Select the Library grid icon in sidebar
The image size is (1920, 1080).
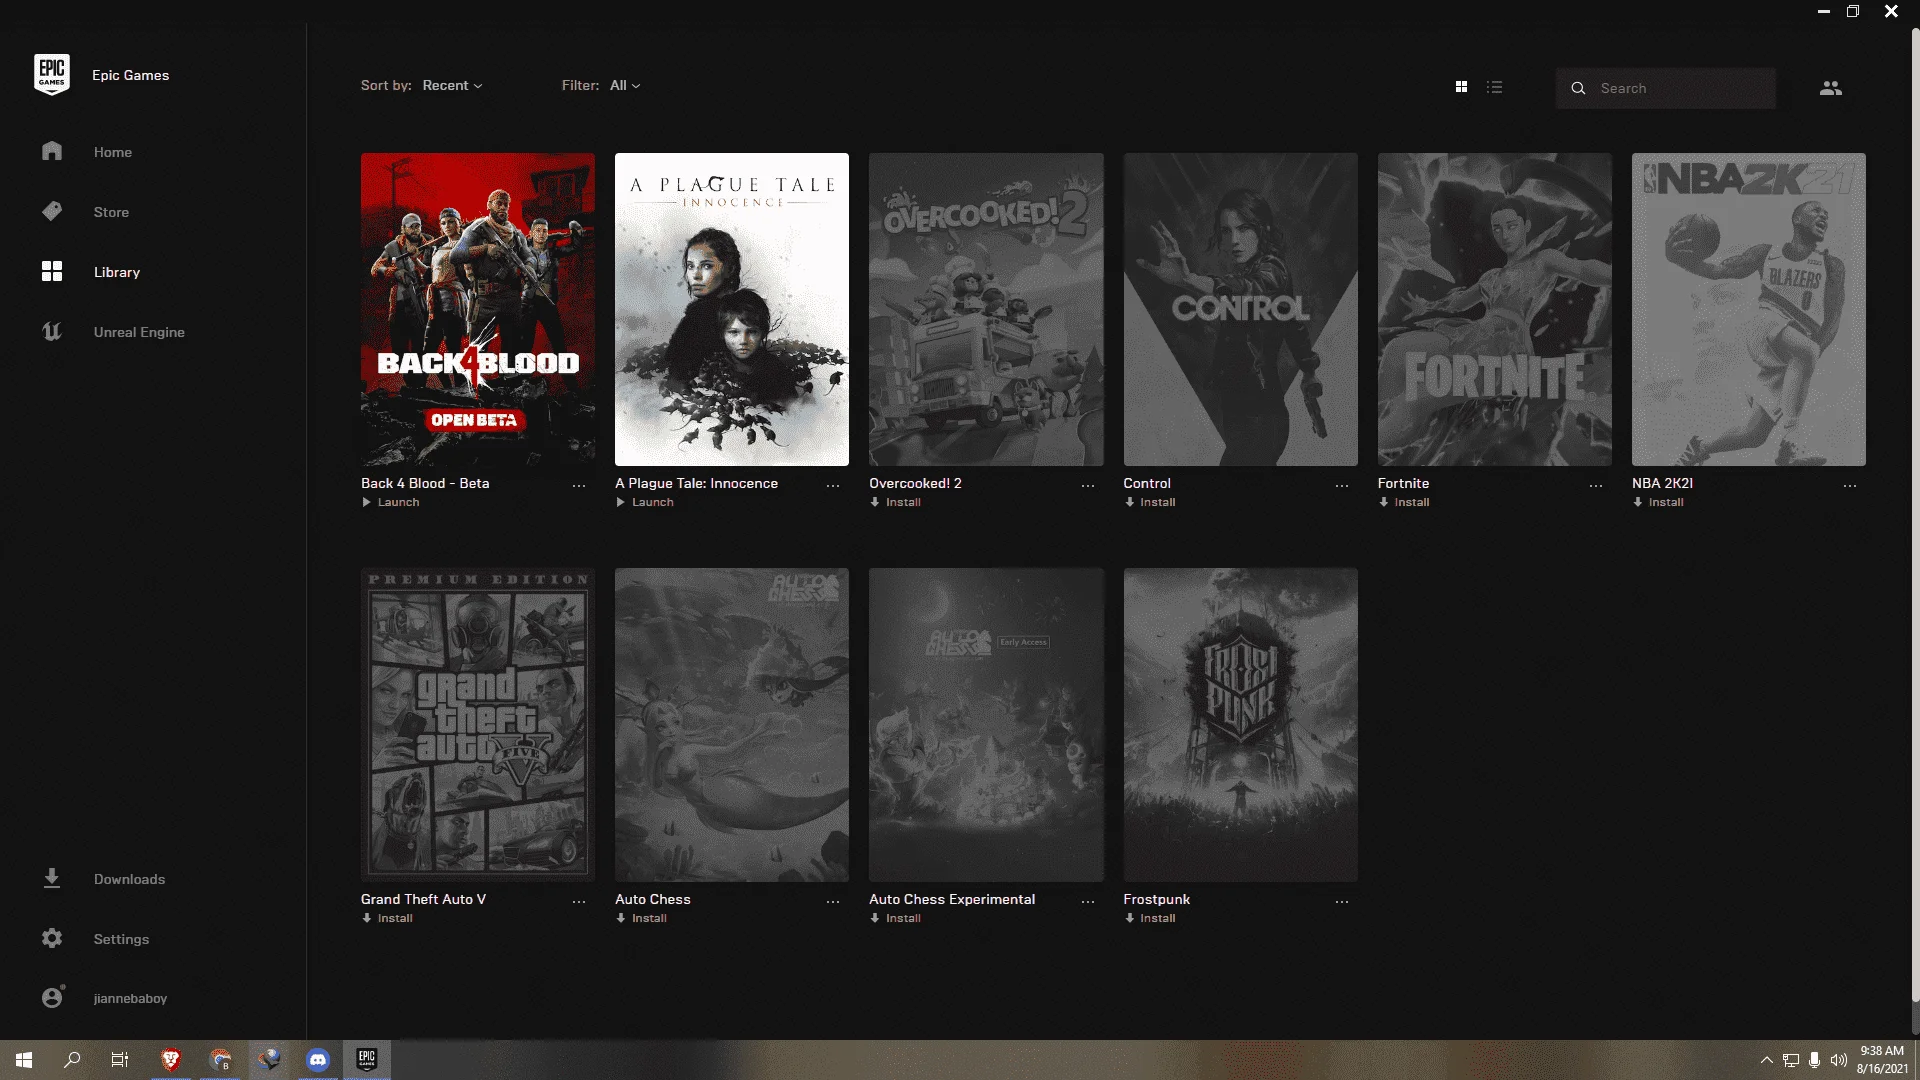click(52, 271)
